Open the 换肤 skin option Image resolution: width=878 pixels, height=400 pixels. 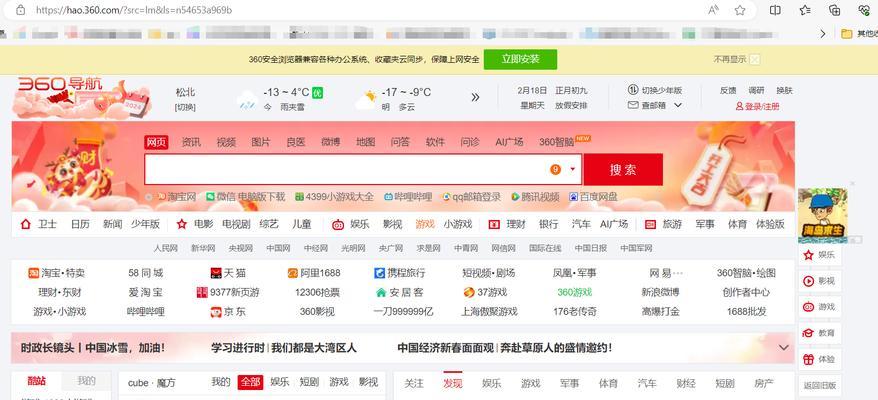pos(784,90)
